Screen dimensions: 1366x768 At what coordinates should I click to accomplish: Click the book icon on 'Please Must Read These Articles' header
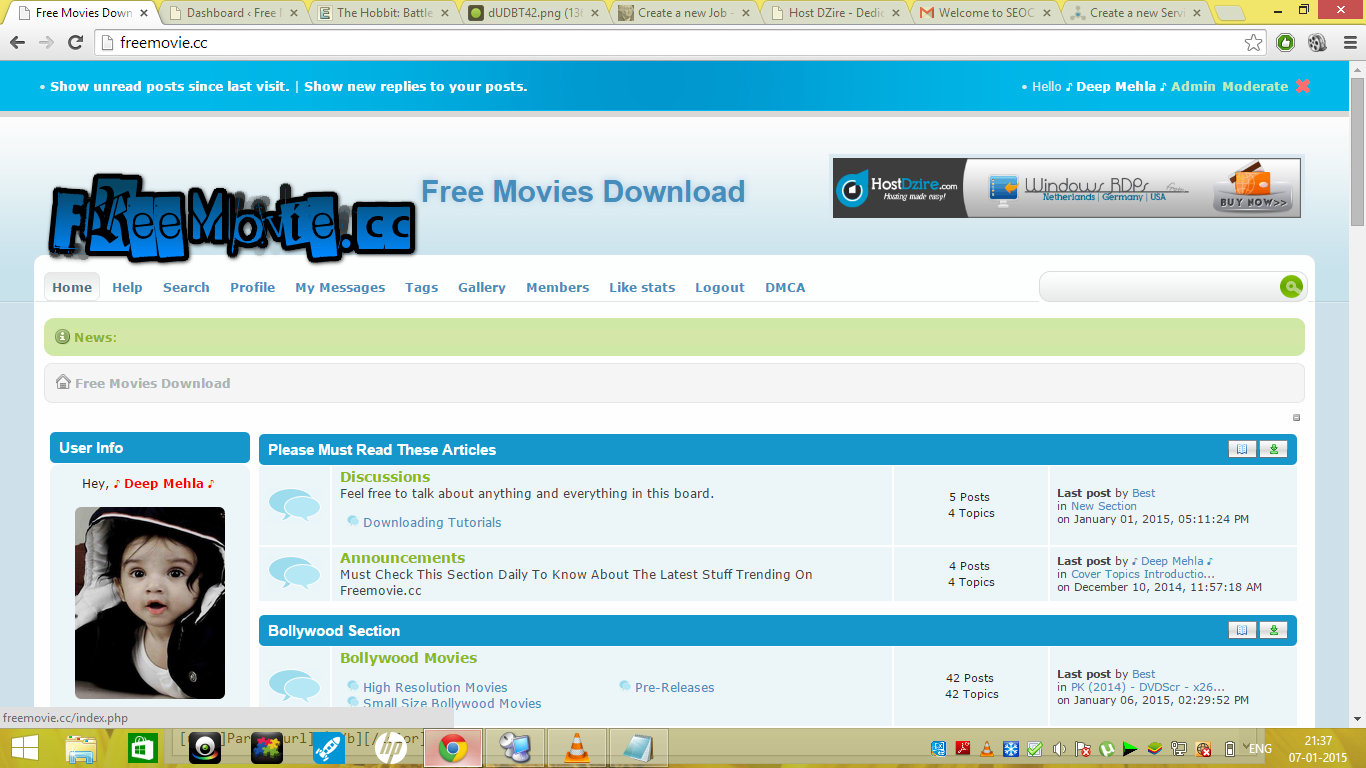(1242, 449)
